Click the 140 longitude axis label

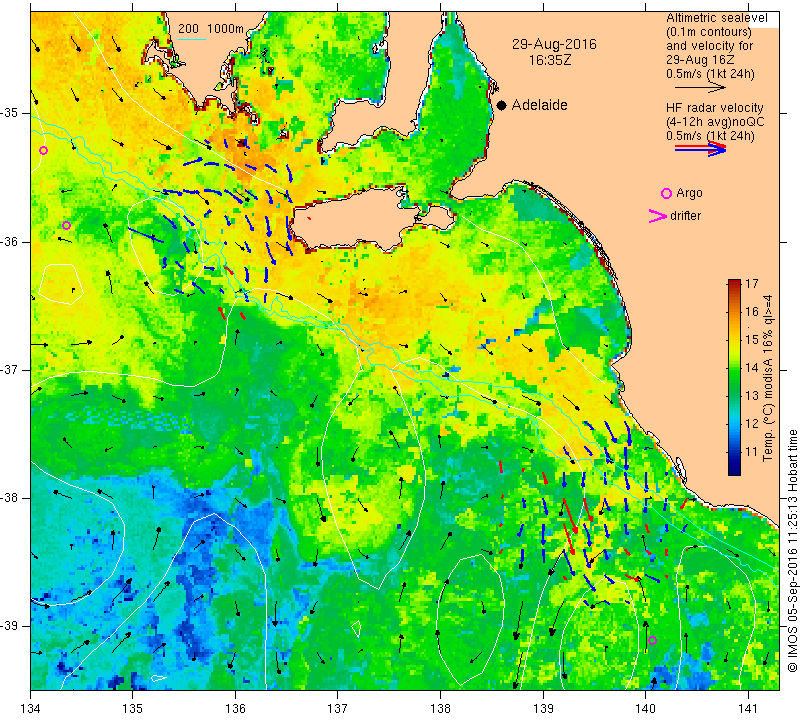click(x=645, y=708)
